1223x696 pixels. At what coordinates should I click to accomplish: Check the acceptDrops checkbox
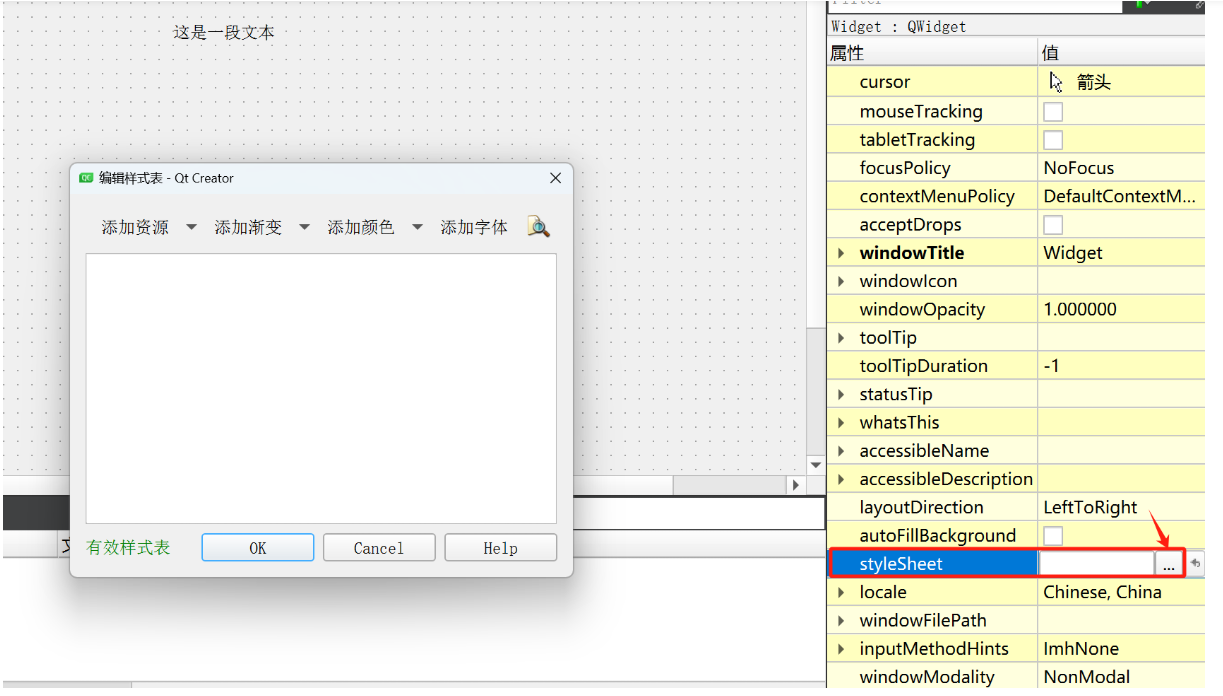(1053, 224)
